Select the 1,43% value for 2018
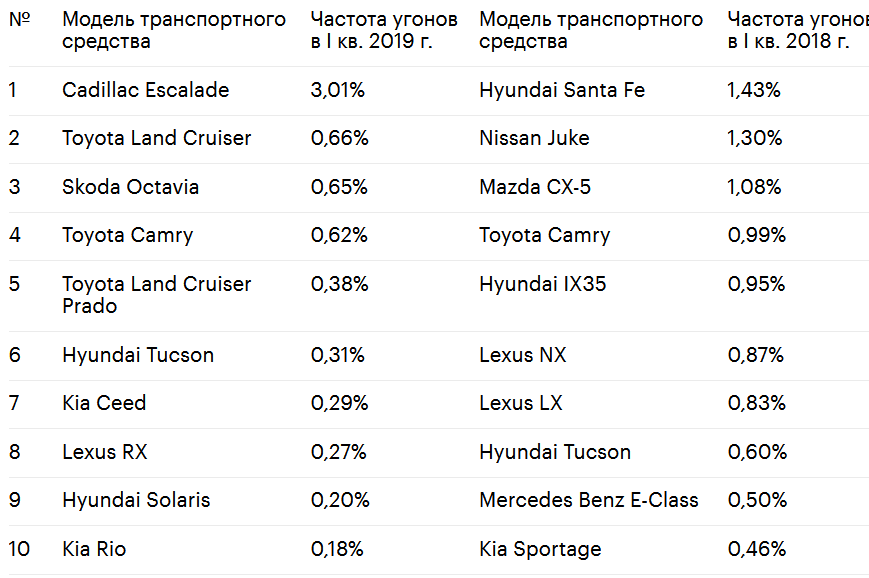Image resolution: width=869 pixels, height=578 pixels. pos(754,90)
